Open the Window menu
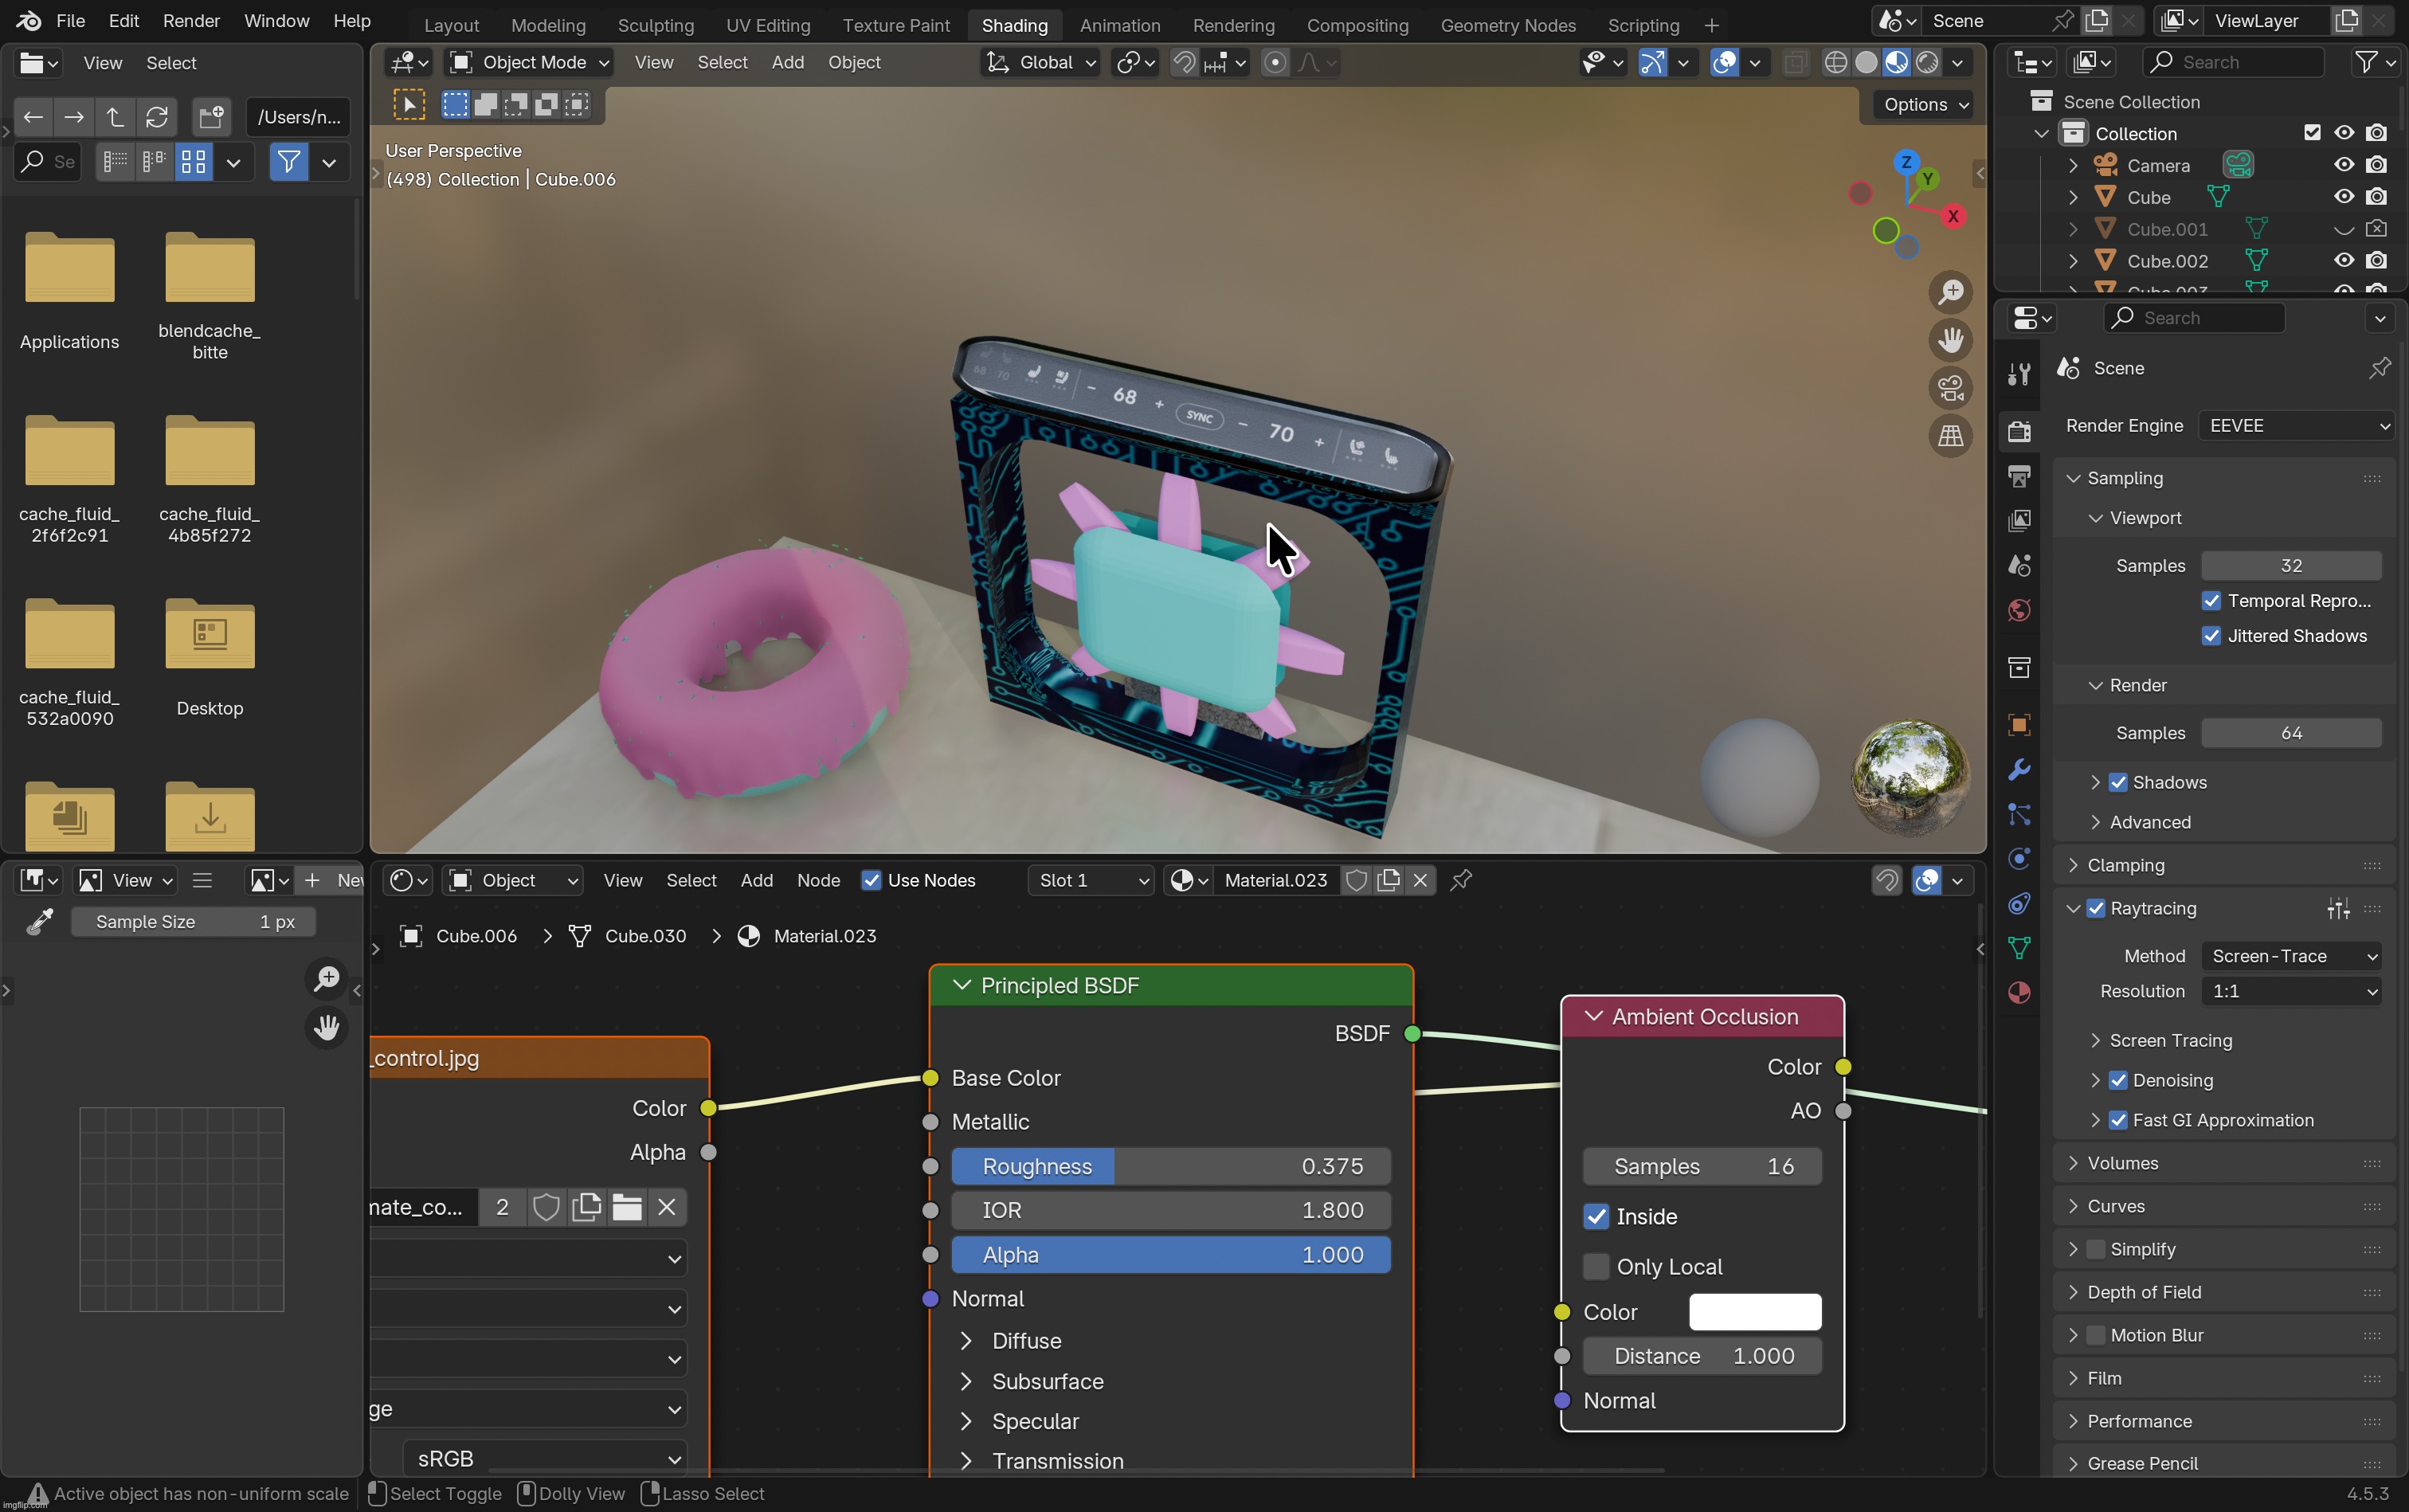The height and width of the screenshot is (1512, 2409). (276, 21)
